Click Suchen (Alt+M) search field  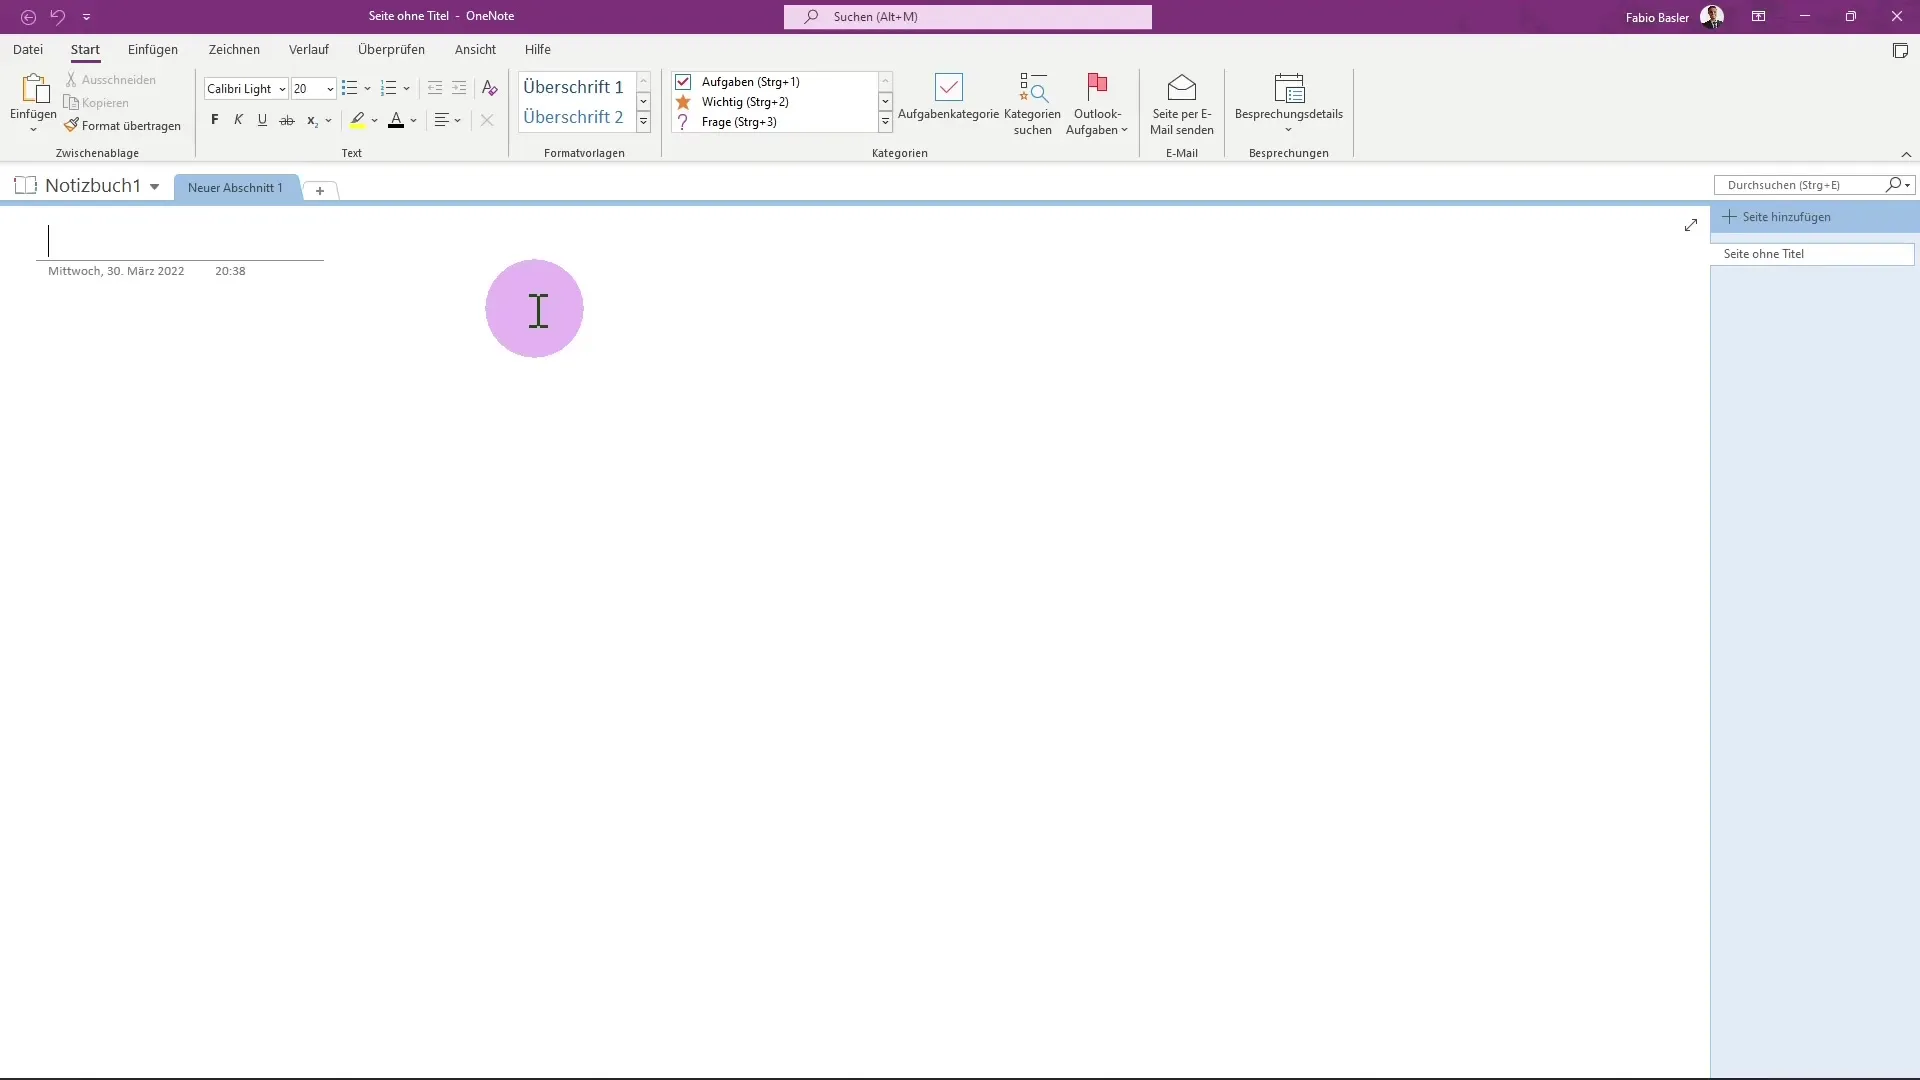pos(967,17)
